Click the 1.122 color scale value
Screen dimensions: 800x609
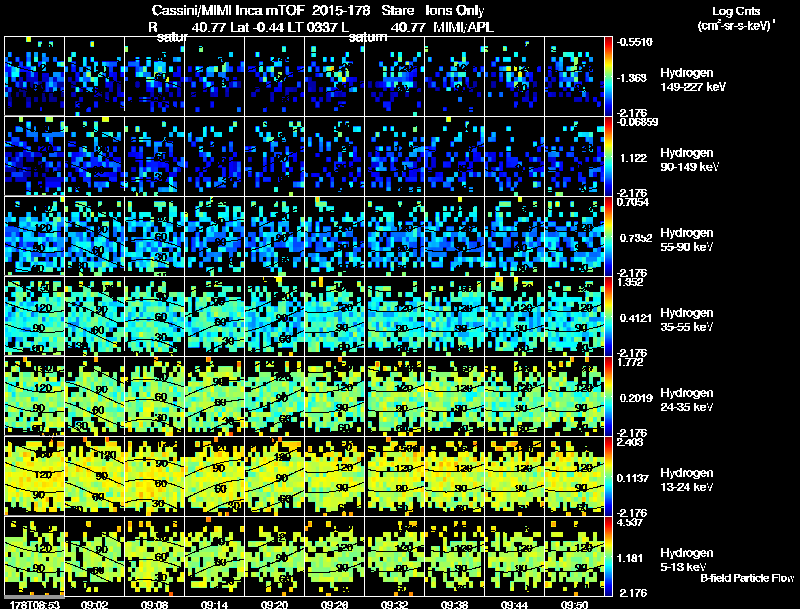[633, 158]
